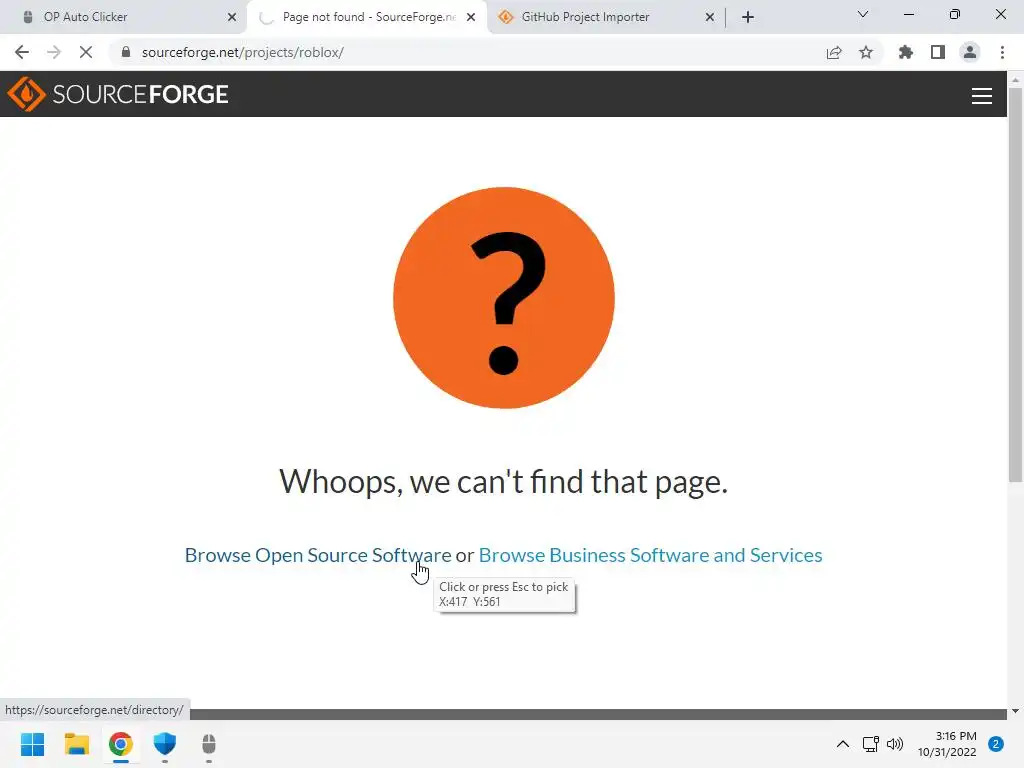Show hidden system tray icons
Image resolution: width=1024 pixels, height=768 pixels.
[x=843, y=744]
